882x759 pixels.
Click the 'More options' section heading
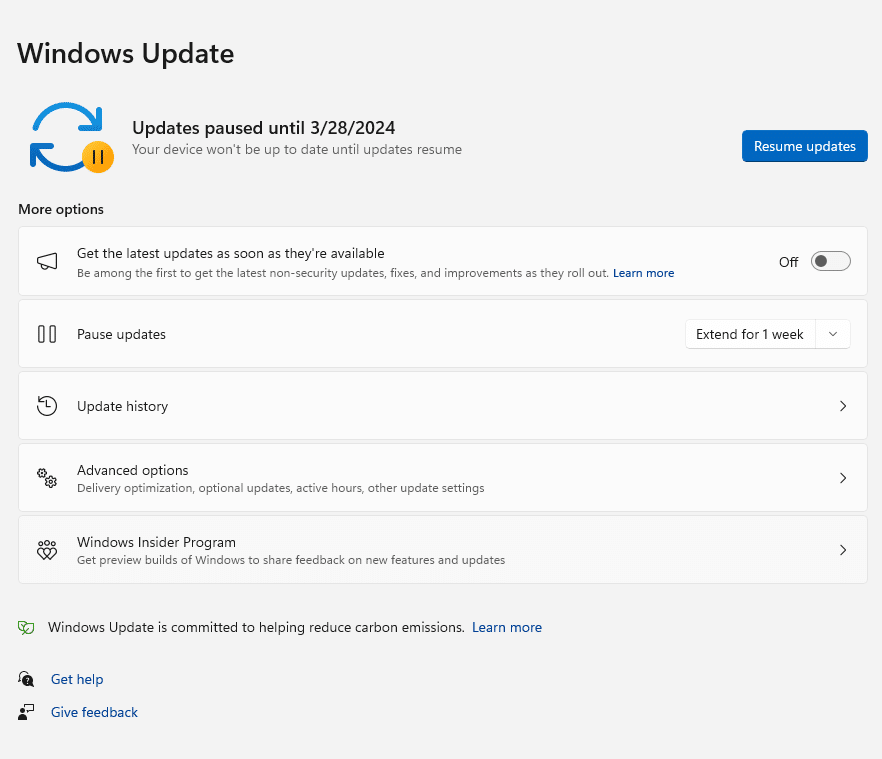pyautogui.click(x=61, y=209)
